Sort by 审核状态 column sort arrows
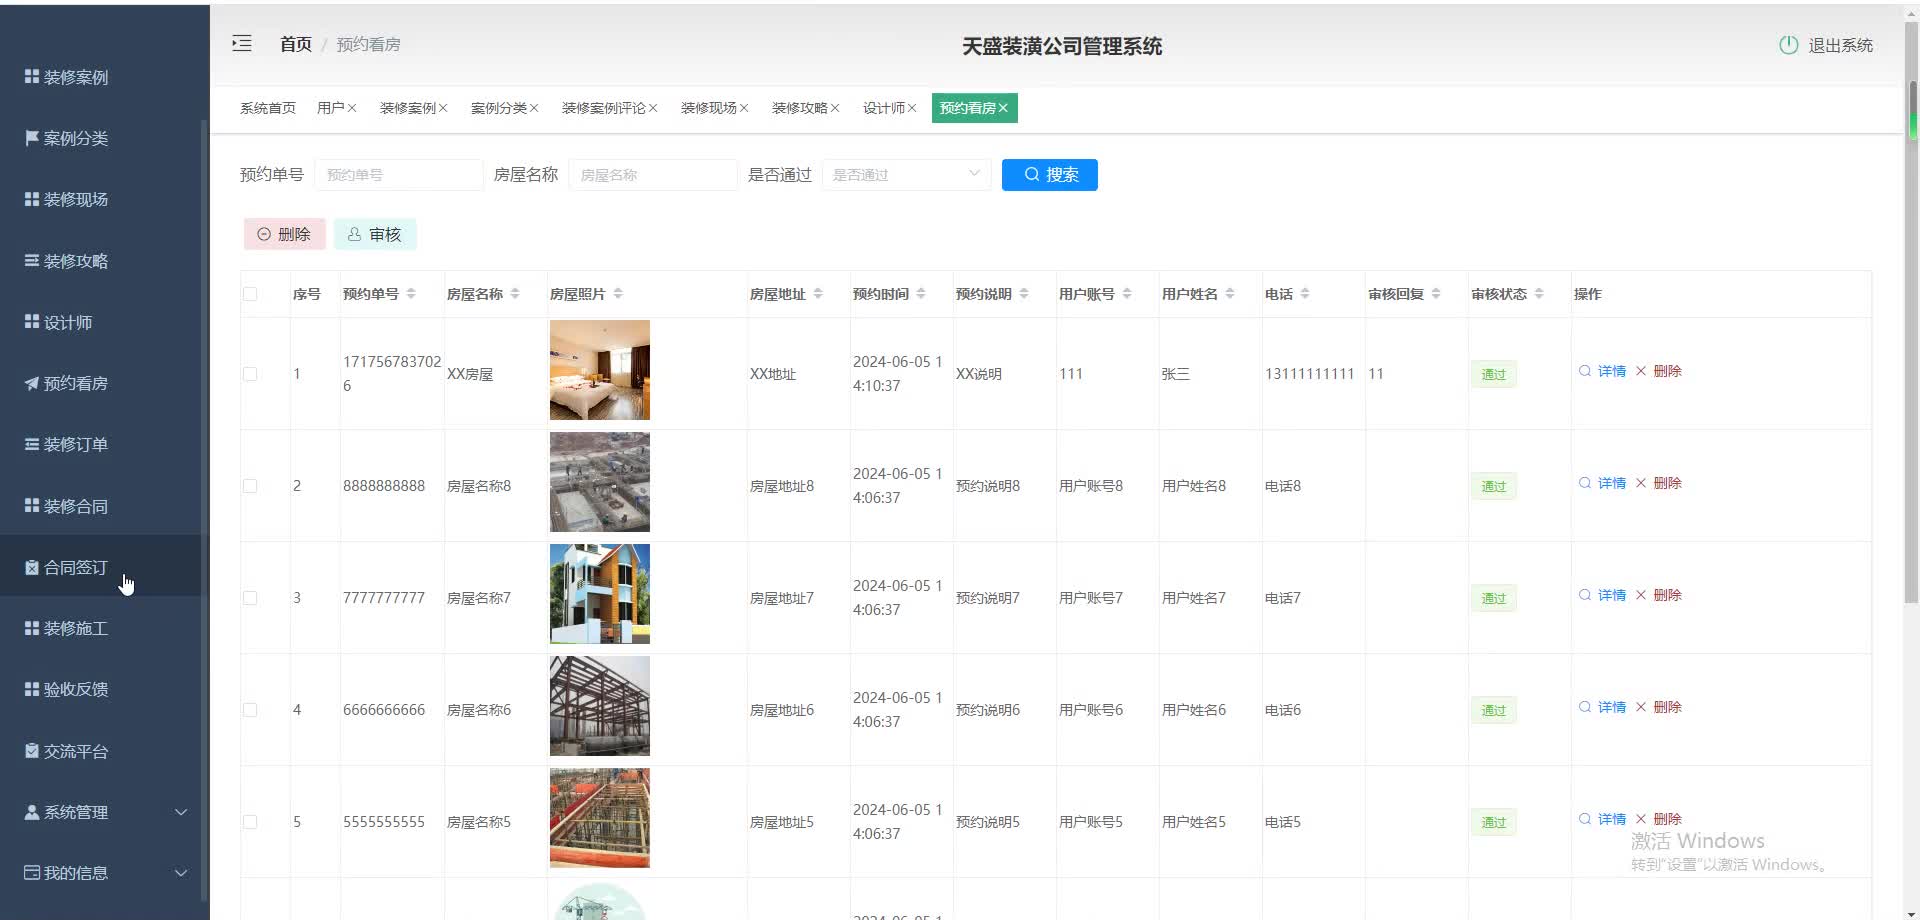The height and width of the screenshot is (920, 1920). [1539, 294]
